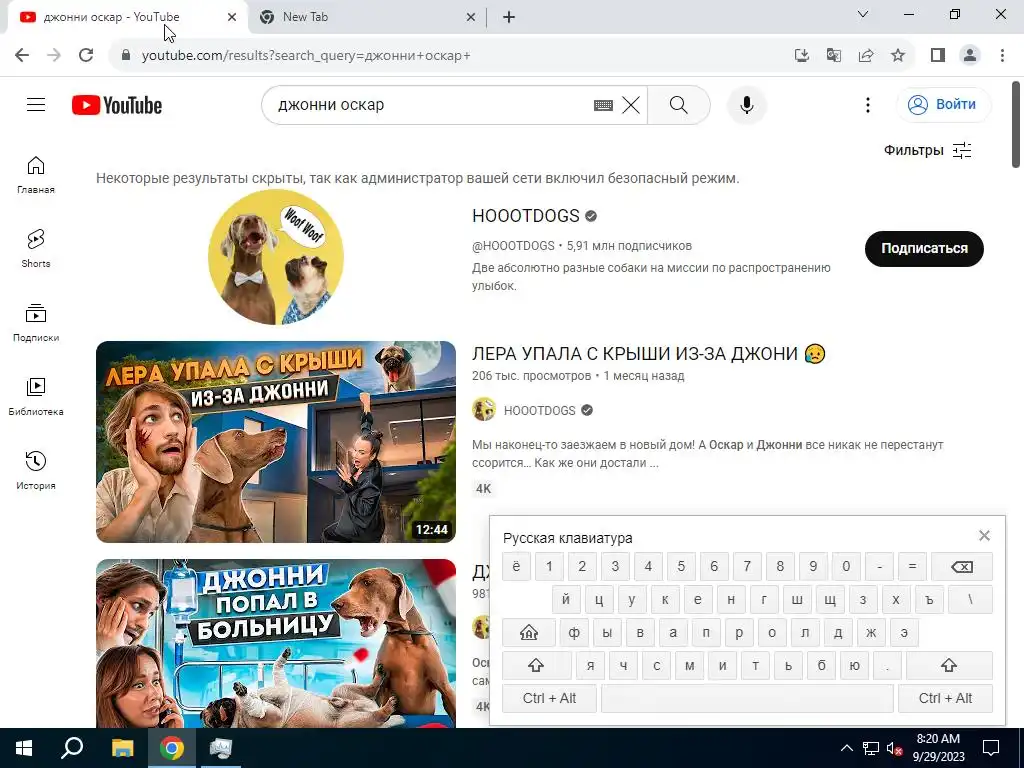Go to Главная in the sidebar
The image size is (1024, 768).
(36, 175)
